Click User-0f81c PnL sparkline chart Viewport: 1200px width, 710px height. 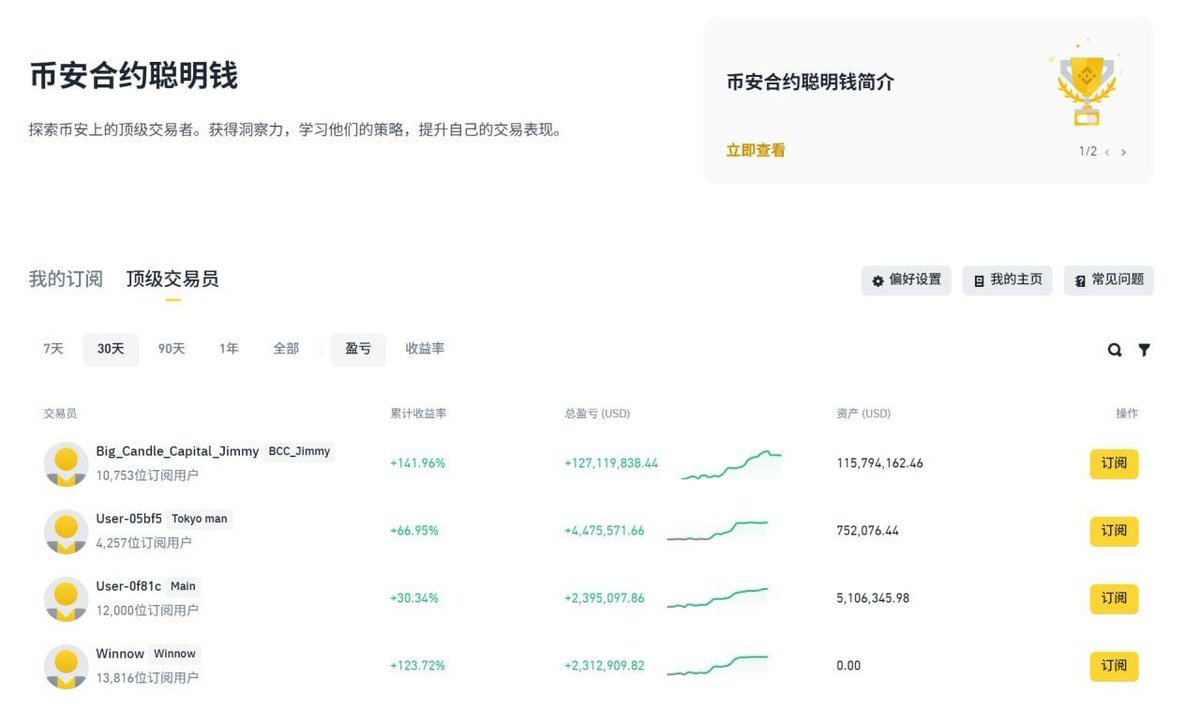[717, 598]
